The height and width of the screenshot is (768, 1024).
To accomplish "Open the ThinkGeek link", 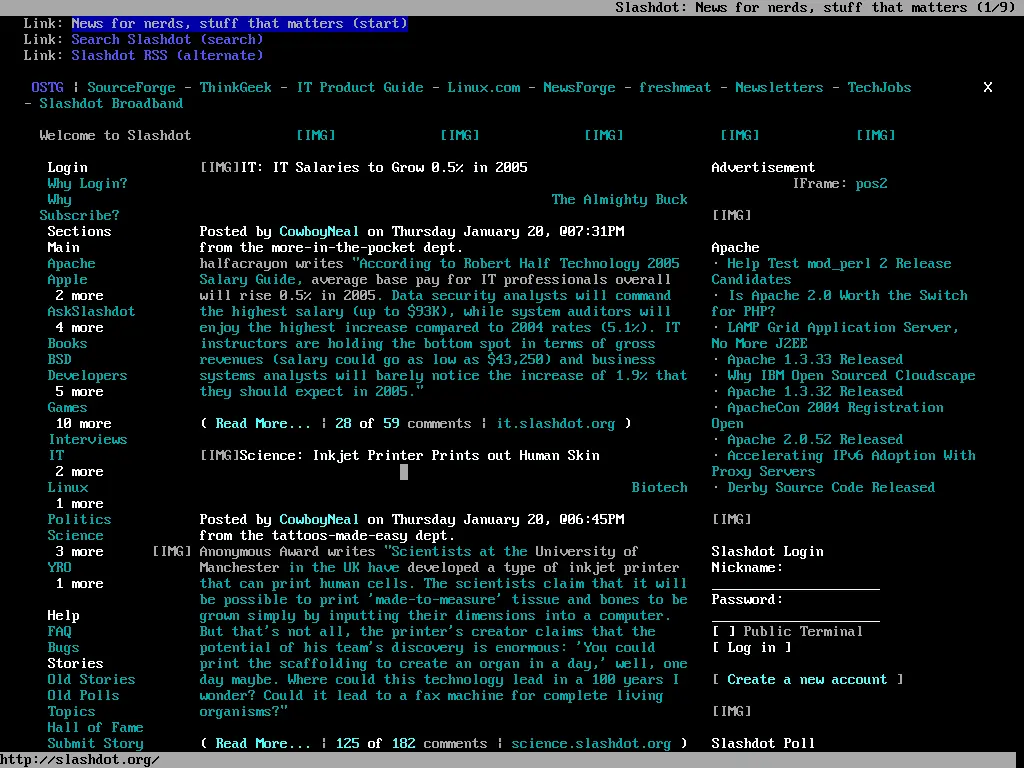I will [236, 88].
